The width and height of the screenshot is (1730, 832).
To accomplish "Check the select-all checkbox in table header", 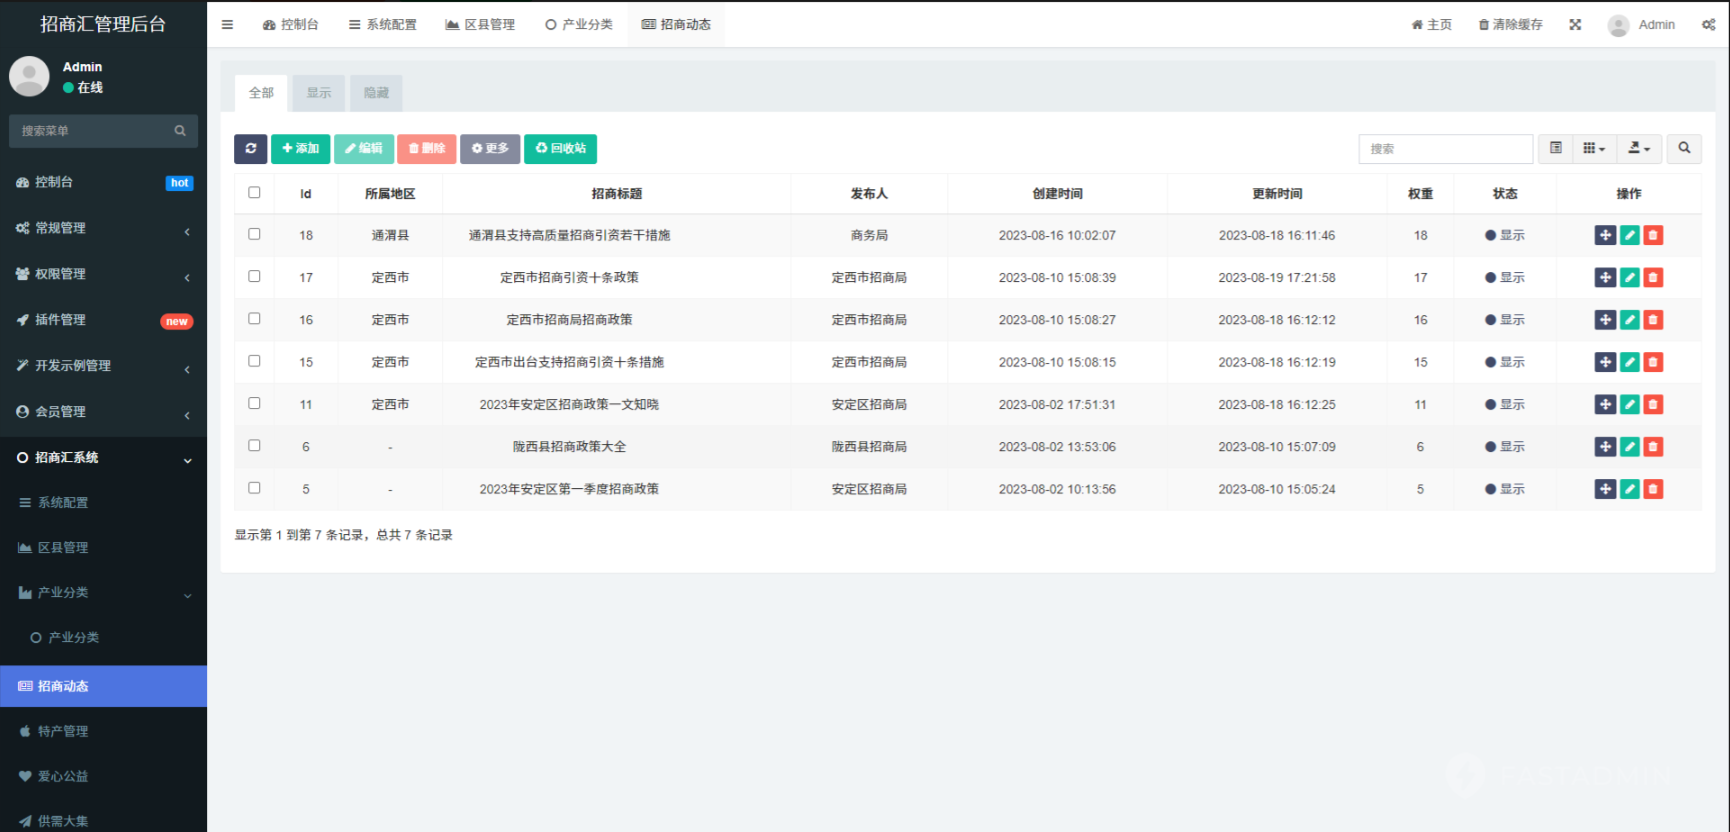I will 254,192.
